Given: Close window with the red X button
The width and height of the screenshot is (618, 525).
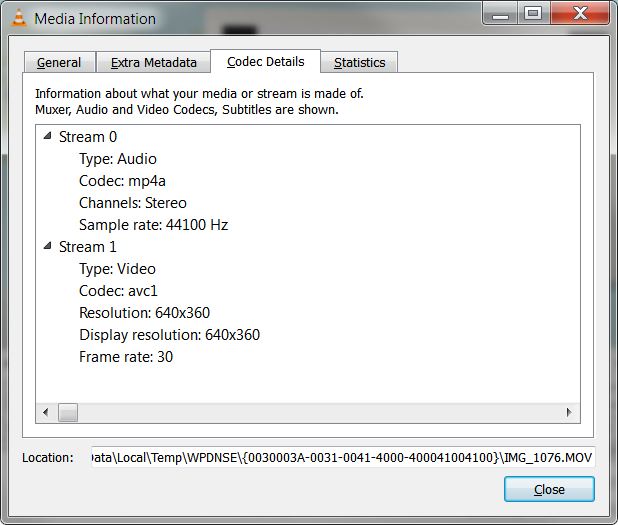Looking at the screenshot, I should [580, 14].
